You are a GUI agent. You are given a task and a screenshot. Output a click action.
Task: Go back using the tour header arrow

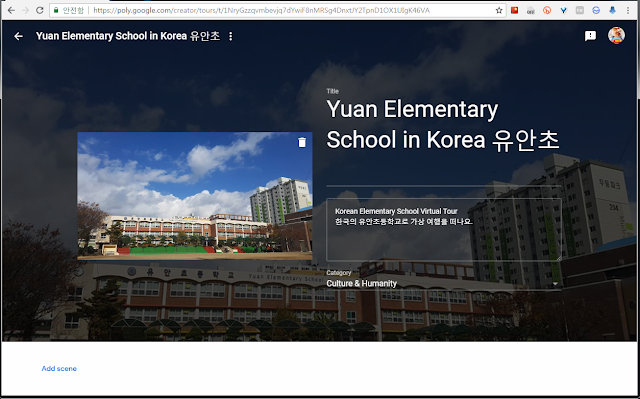coord(18,36)
